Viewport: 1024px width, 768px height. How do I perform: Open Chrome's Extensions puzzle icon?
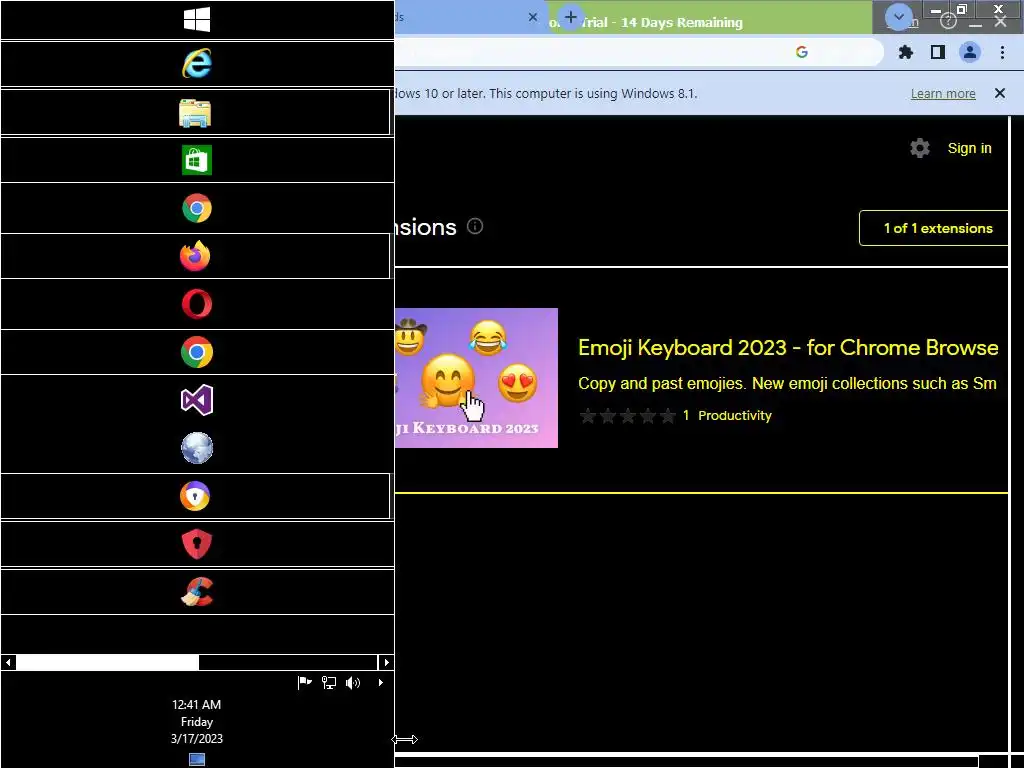coord(905,52)
